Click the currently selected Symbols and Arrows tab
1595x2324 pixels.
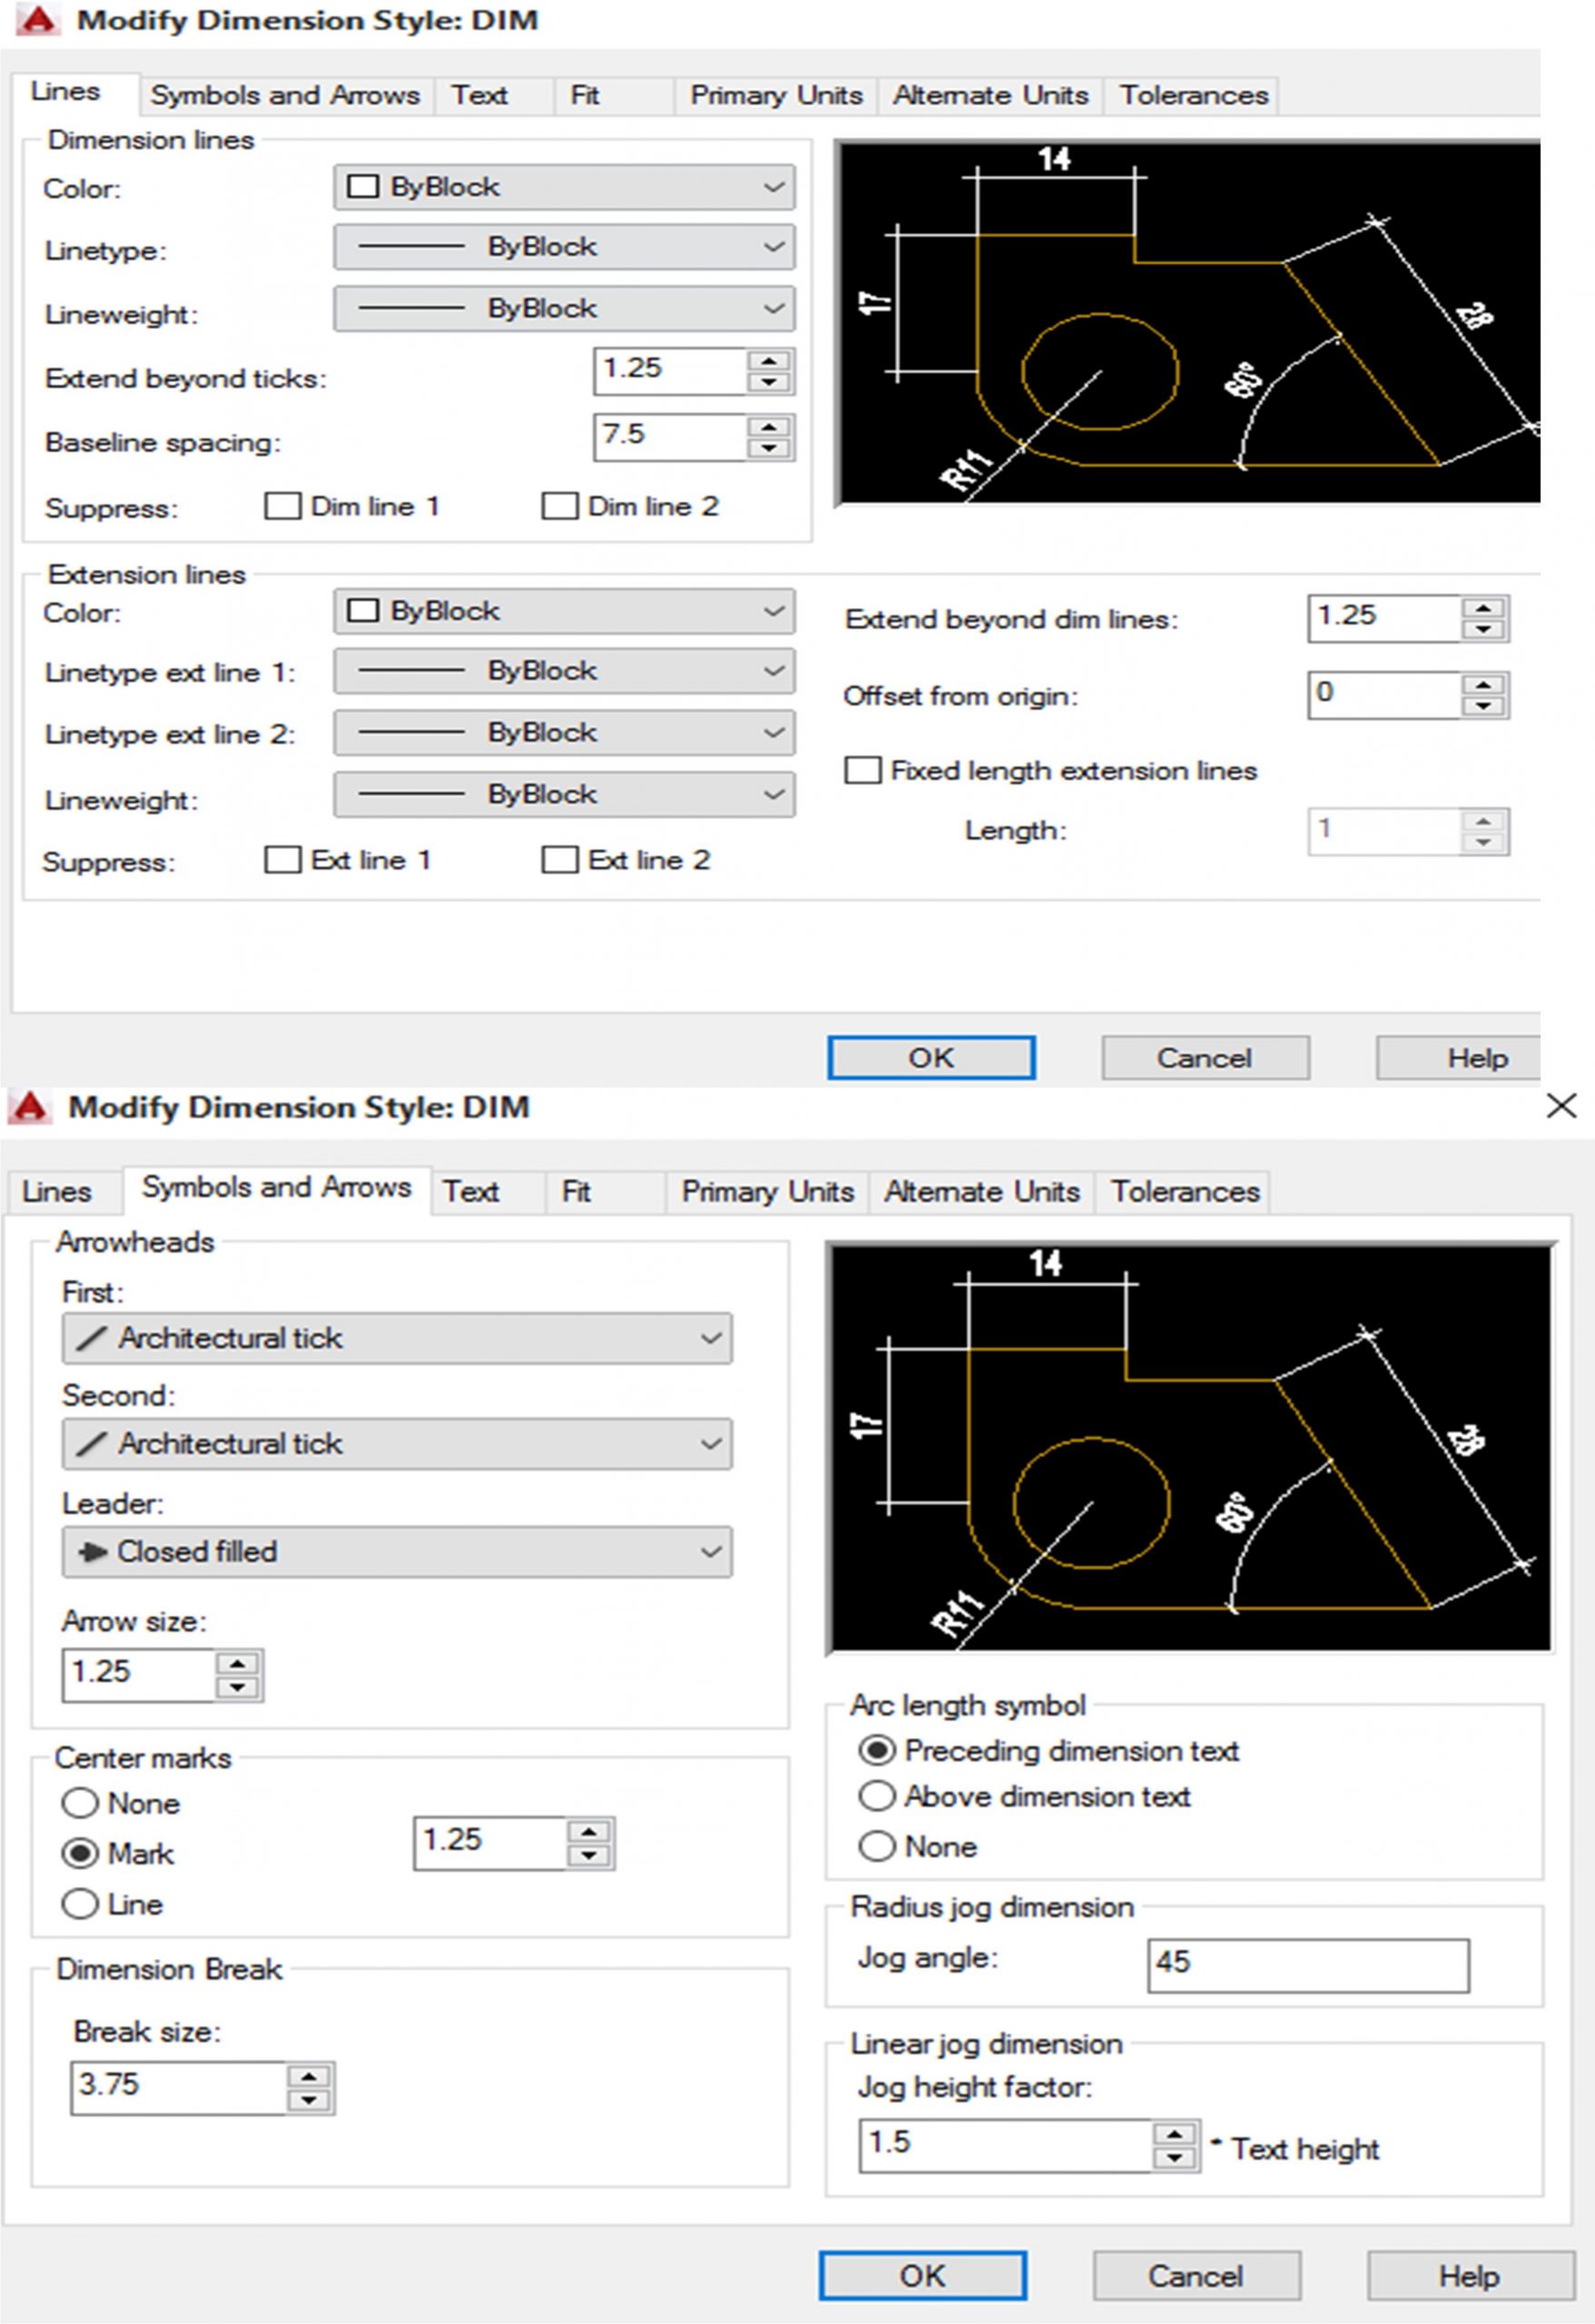(276, 1187)
